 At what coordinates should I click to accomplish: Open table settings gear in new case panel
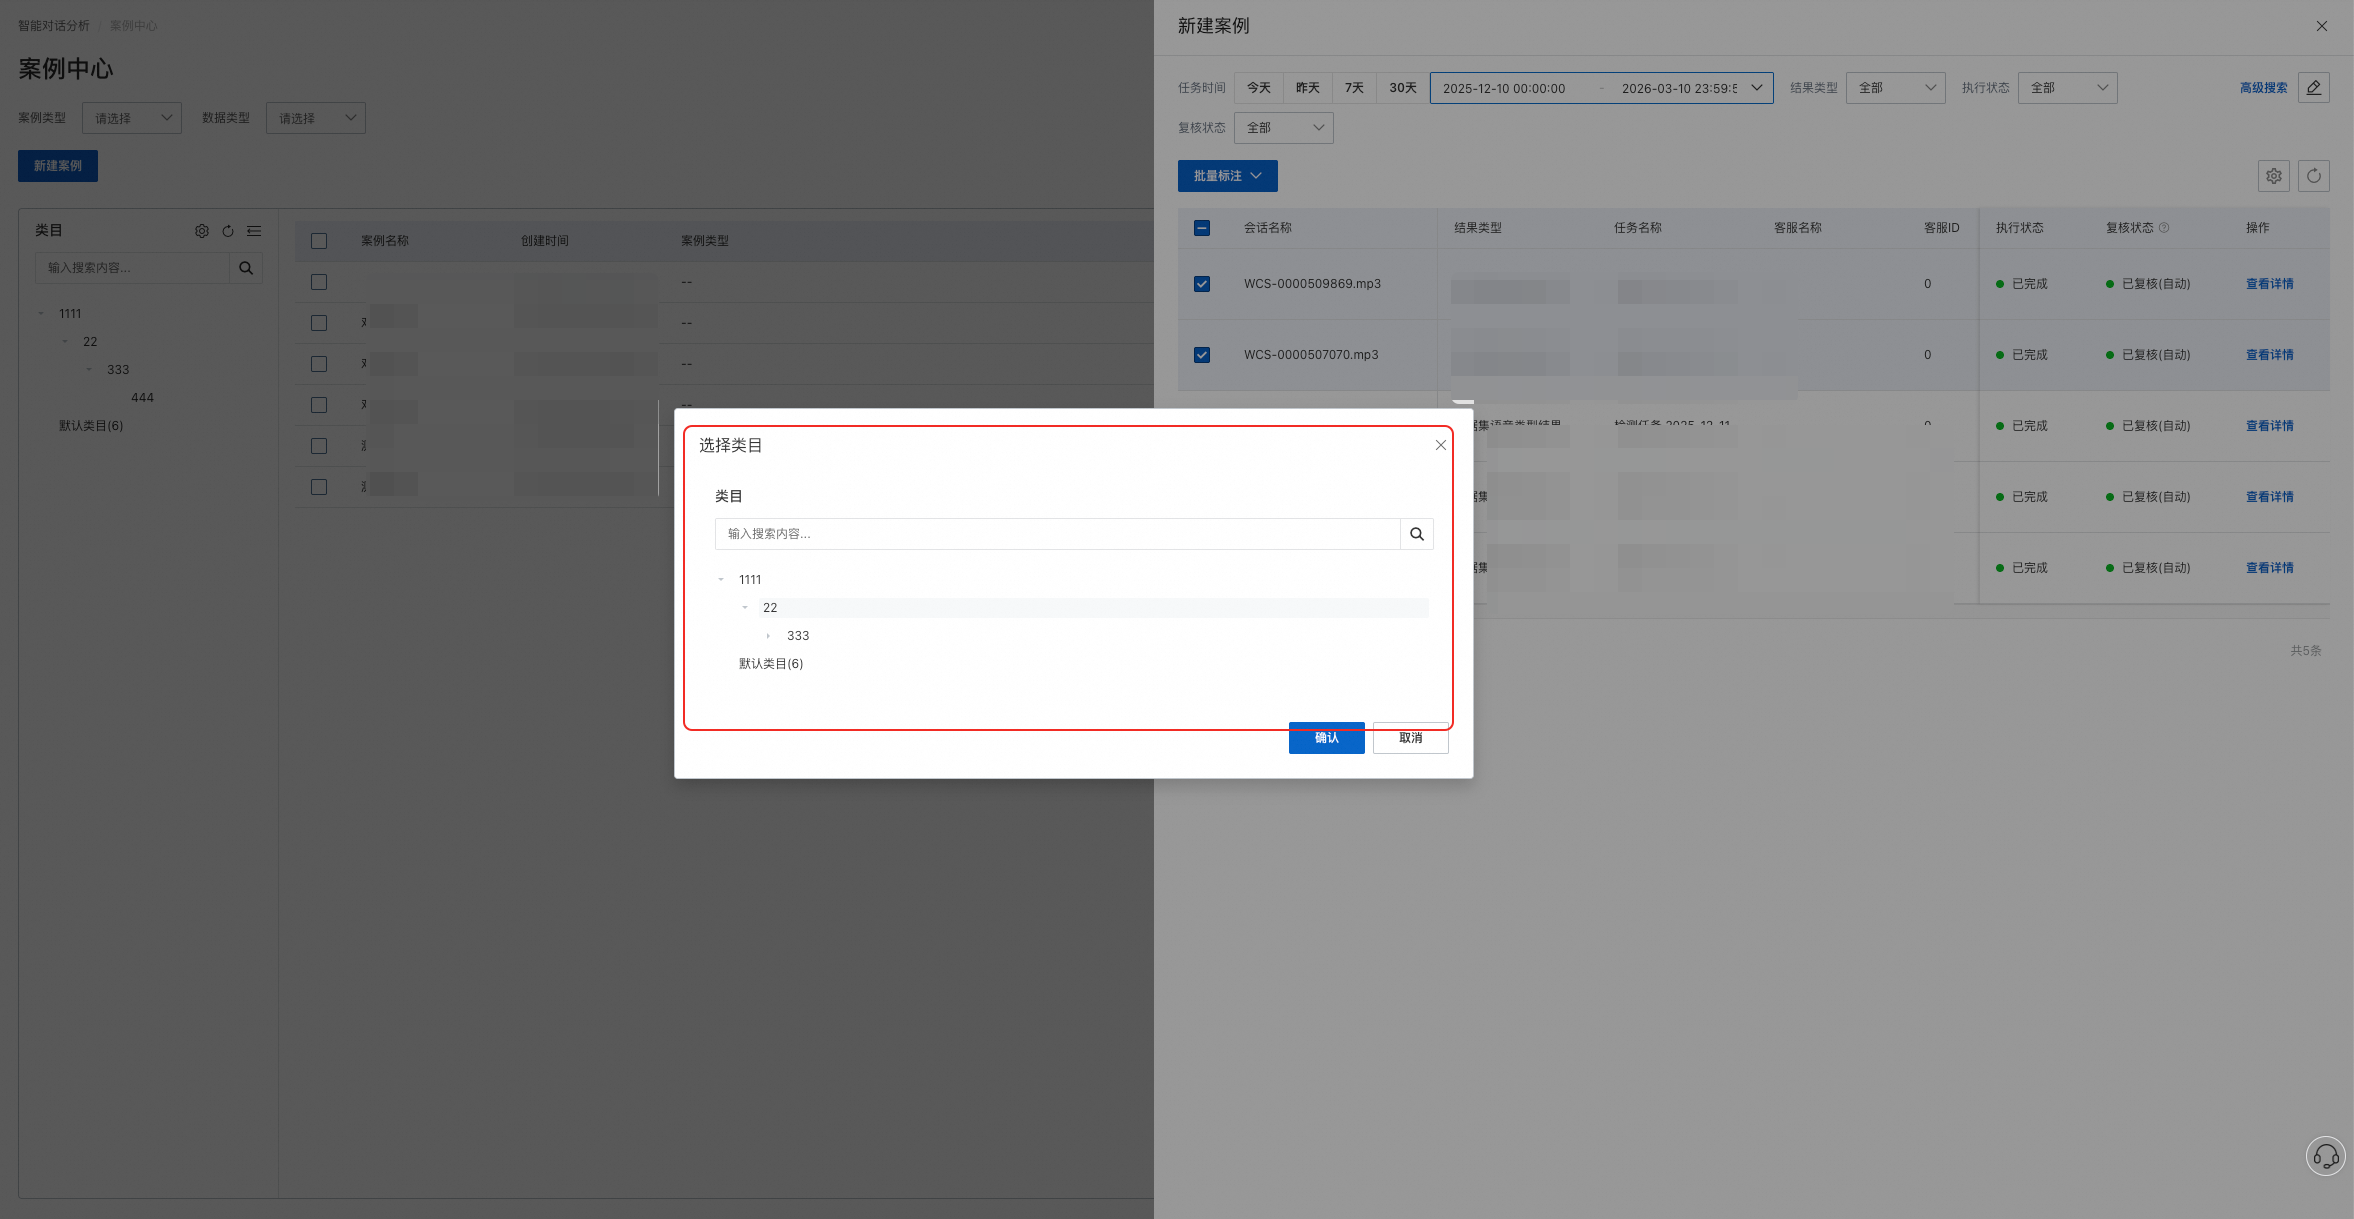point(2273,176)
